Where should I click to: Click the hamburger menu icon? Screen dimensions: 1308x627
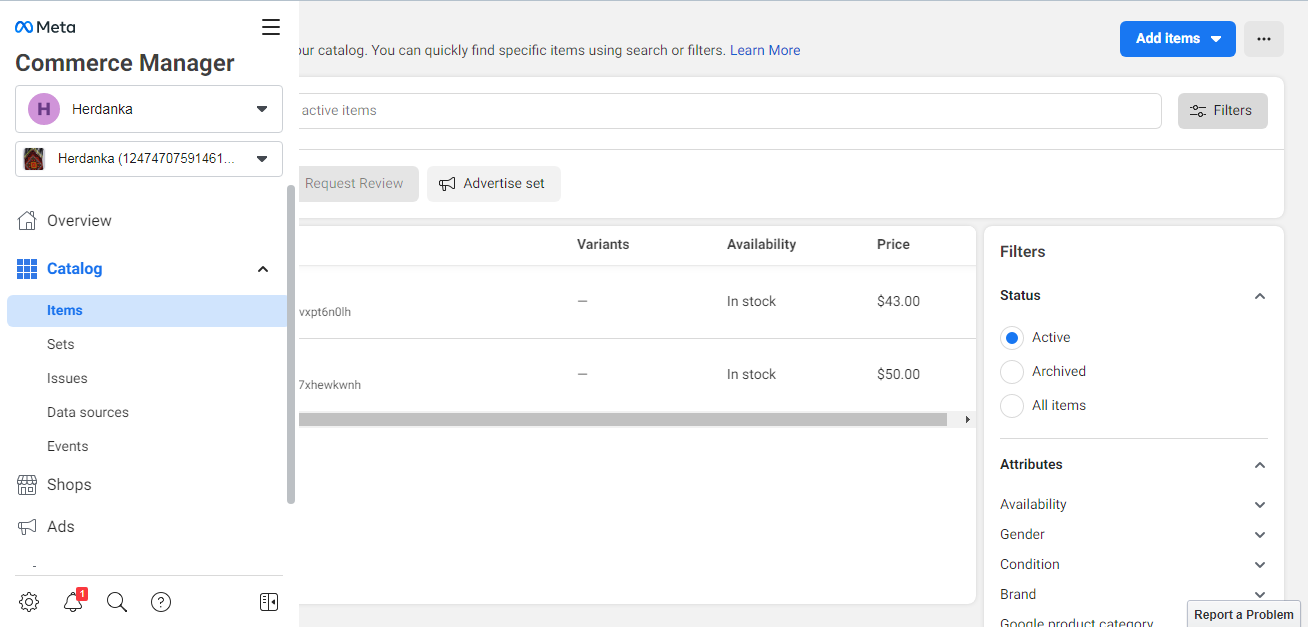point(271,27)
